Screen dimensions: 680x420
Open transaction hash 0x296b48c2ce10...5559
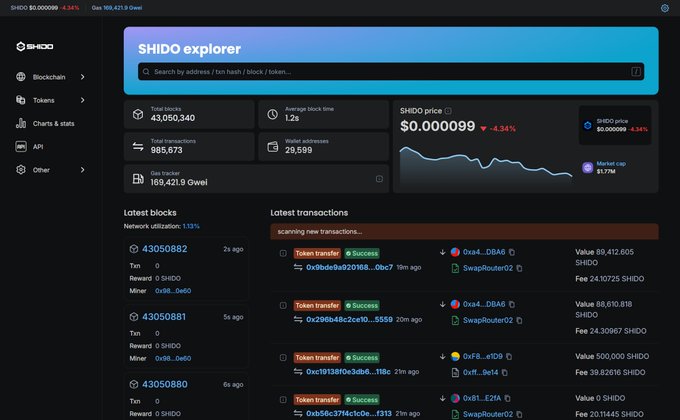coord(349,319)
